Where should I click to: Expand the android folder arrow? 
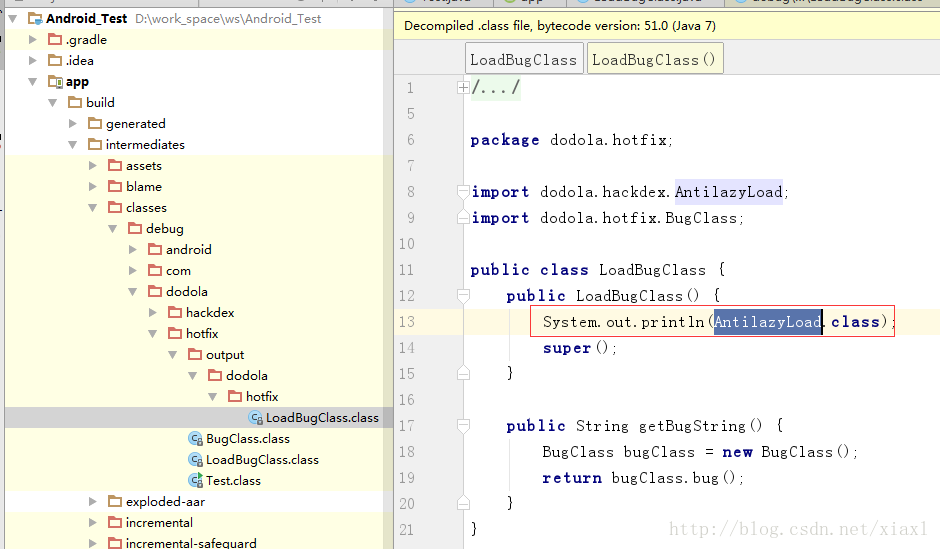(x=132, y=249)
